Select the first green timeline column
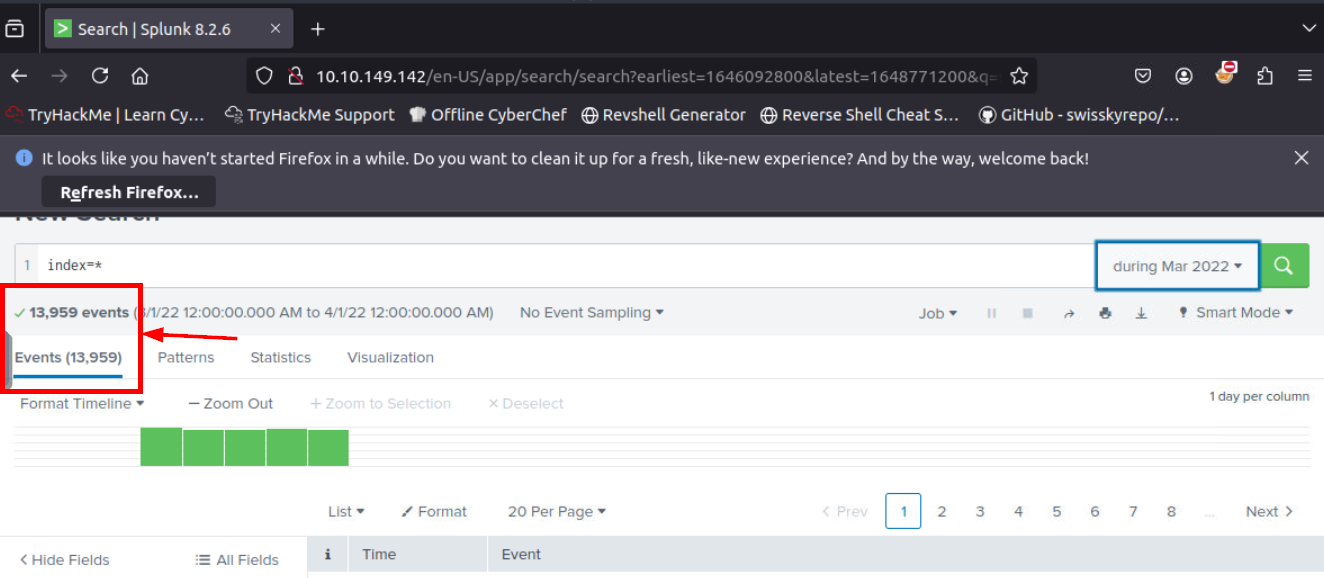Viewport: 1324px width, 578px height. pyautogui.click(x=161, y=447)
